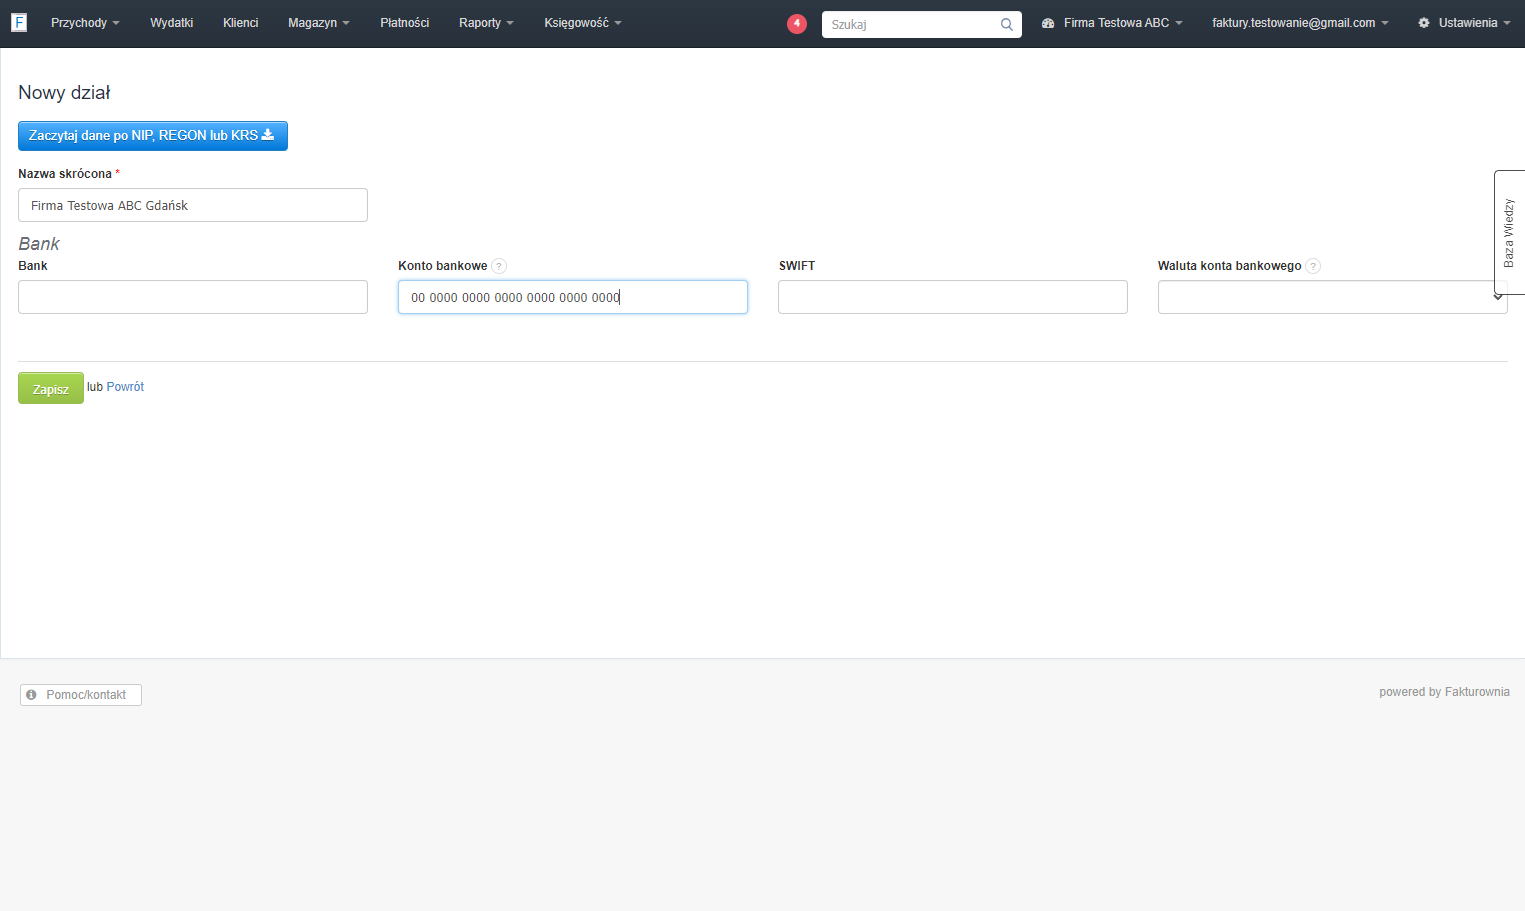1525x911 pixels.
Task: Open the Raporty dropdown menu
Action: pyautogui.click(x=486, y=23)
